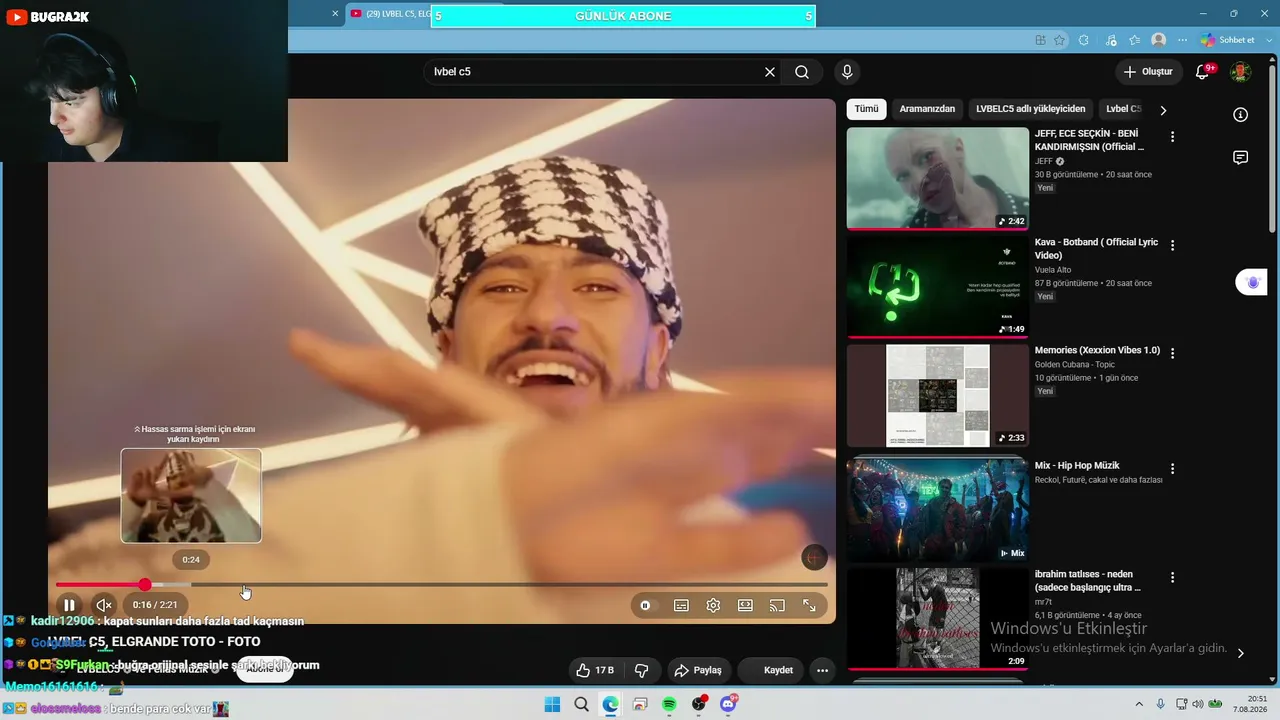The width and height of the screenshot is (1280, 720).
Task: Show hidden system tray icons
Action: coord(1138,704)
